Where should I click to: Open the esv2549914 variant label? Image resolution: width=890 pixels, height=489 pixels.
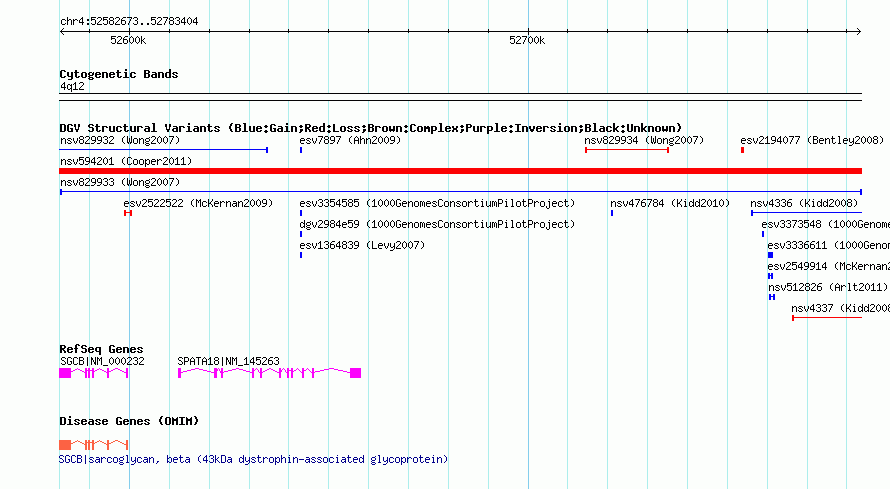(x=828, y=266)
